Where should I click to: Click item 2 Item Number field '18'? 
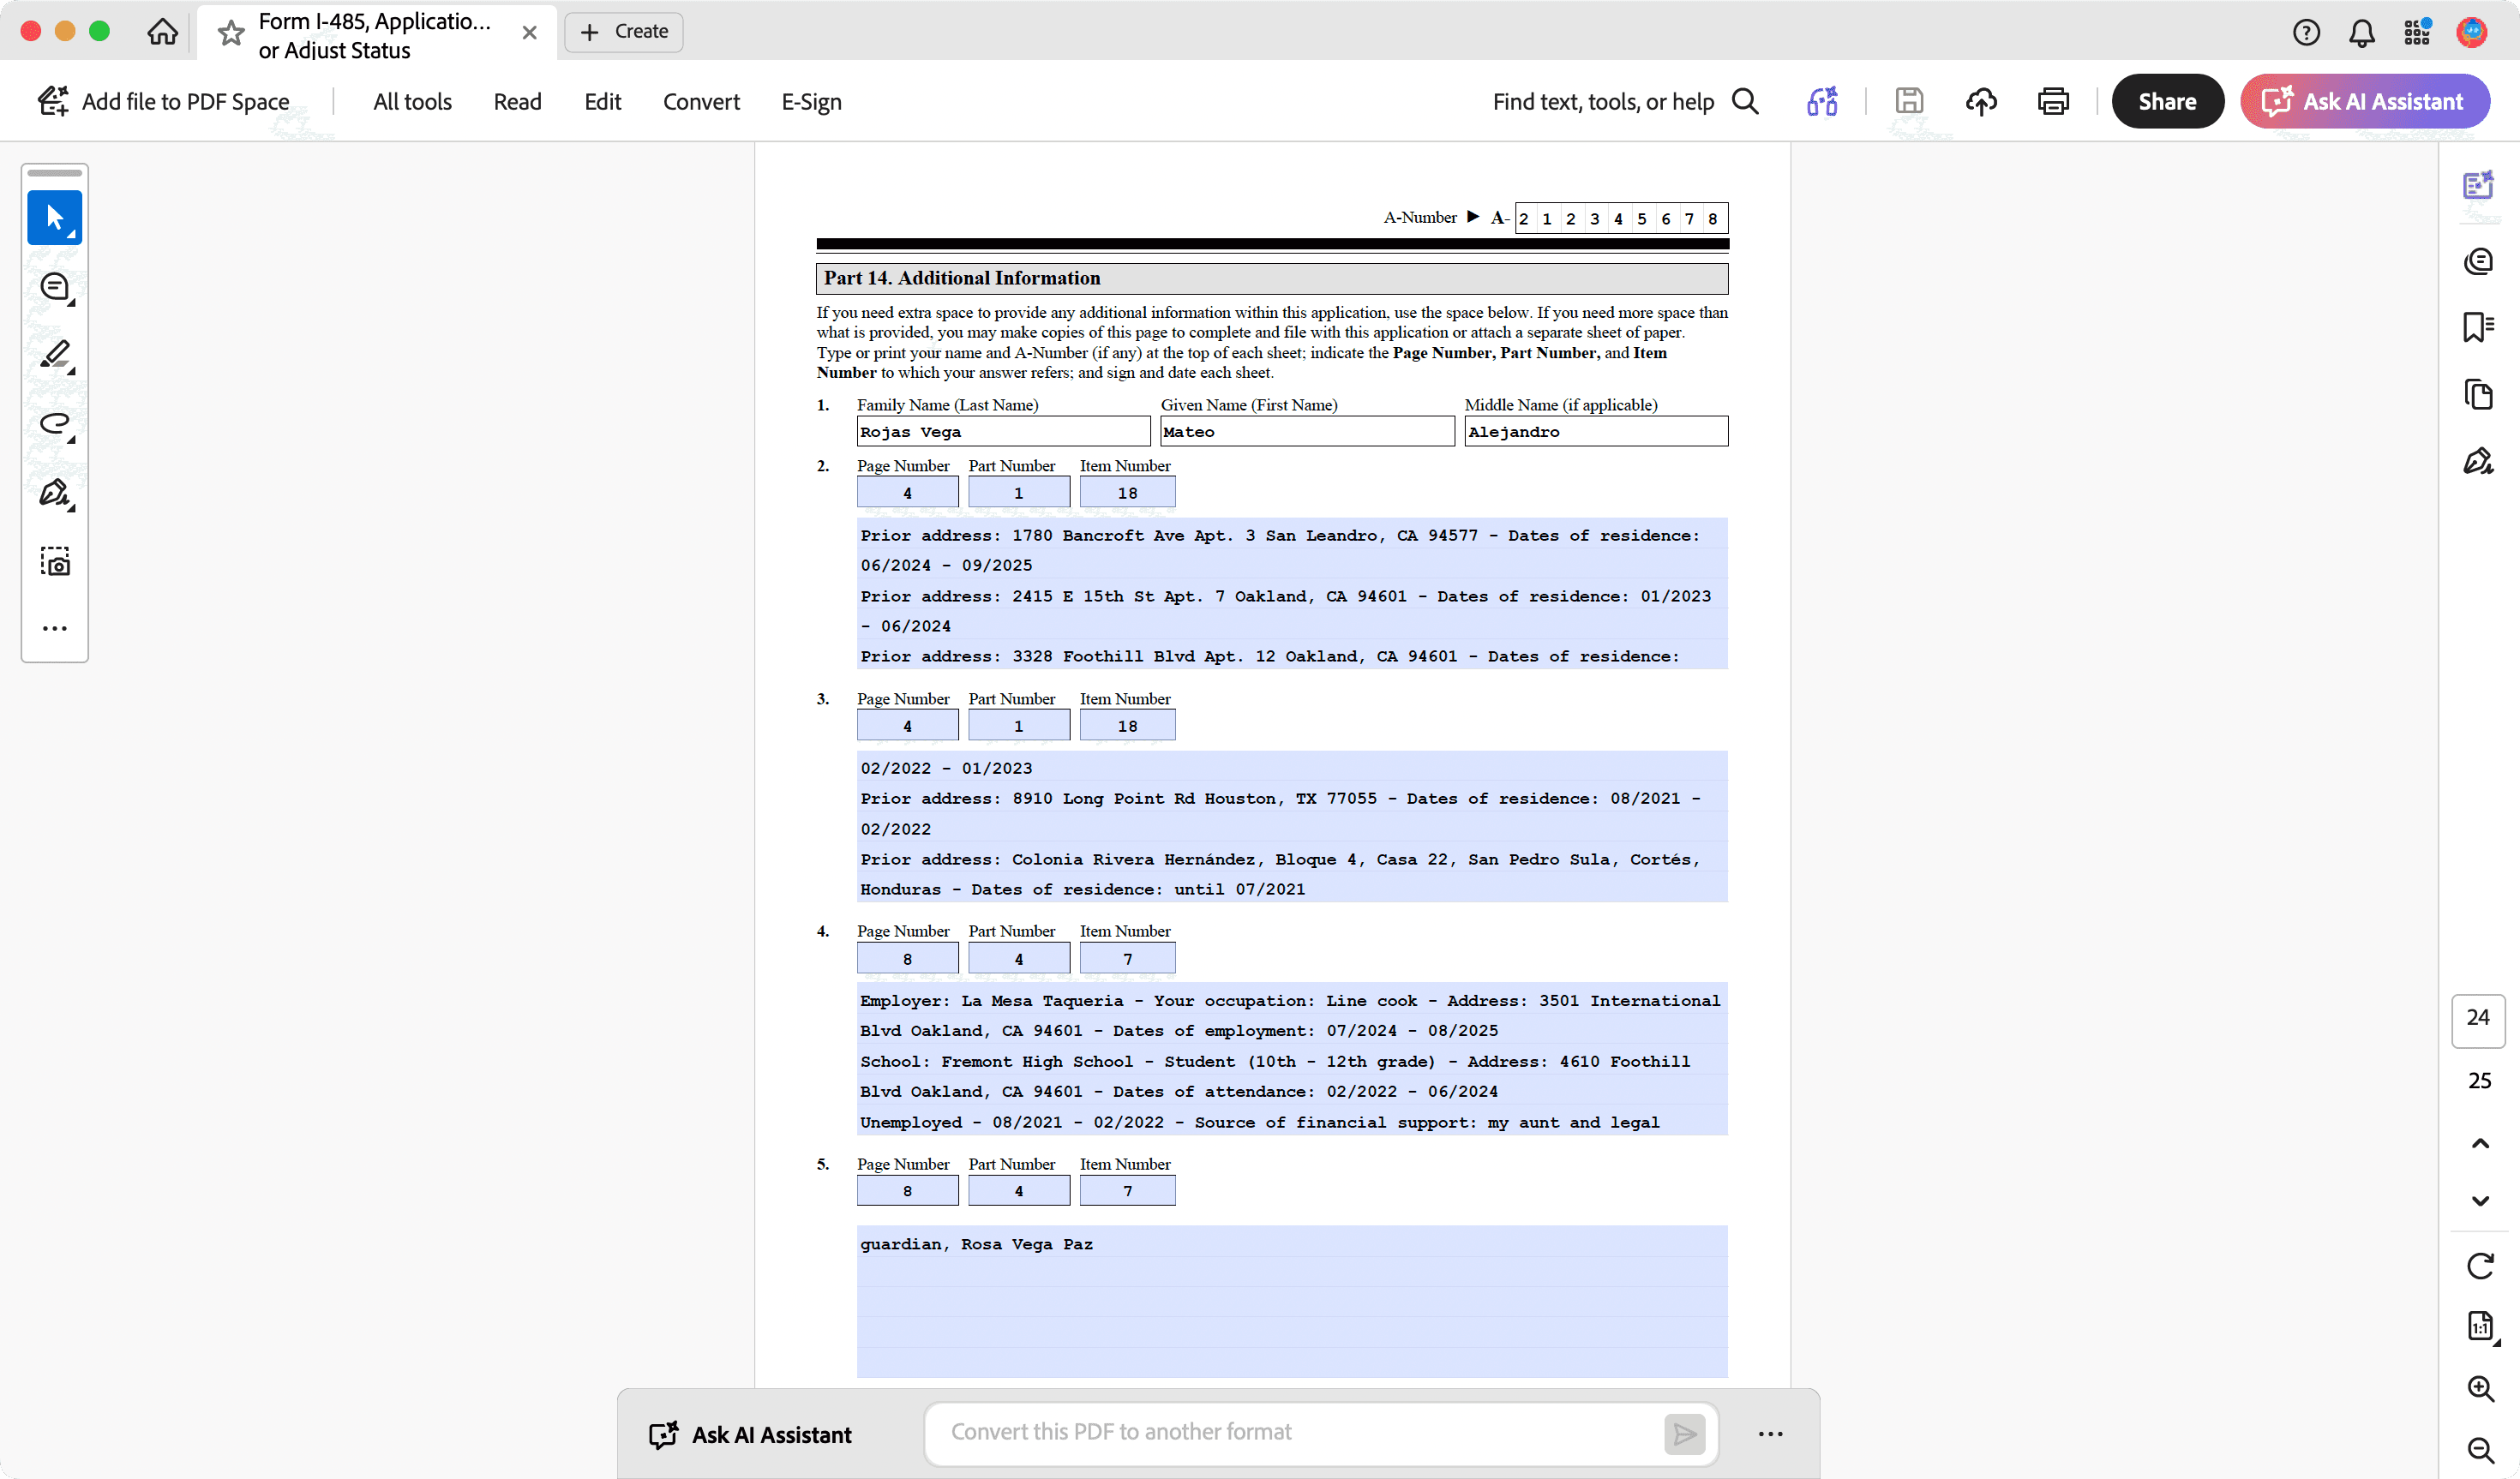[1127, 493]
